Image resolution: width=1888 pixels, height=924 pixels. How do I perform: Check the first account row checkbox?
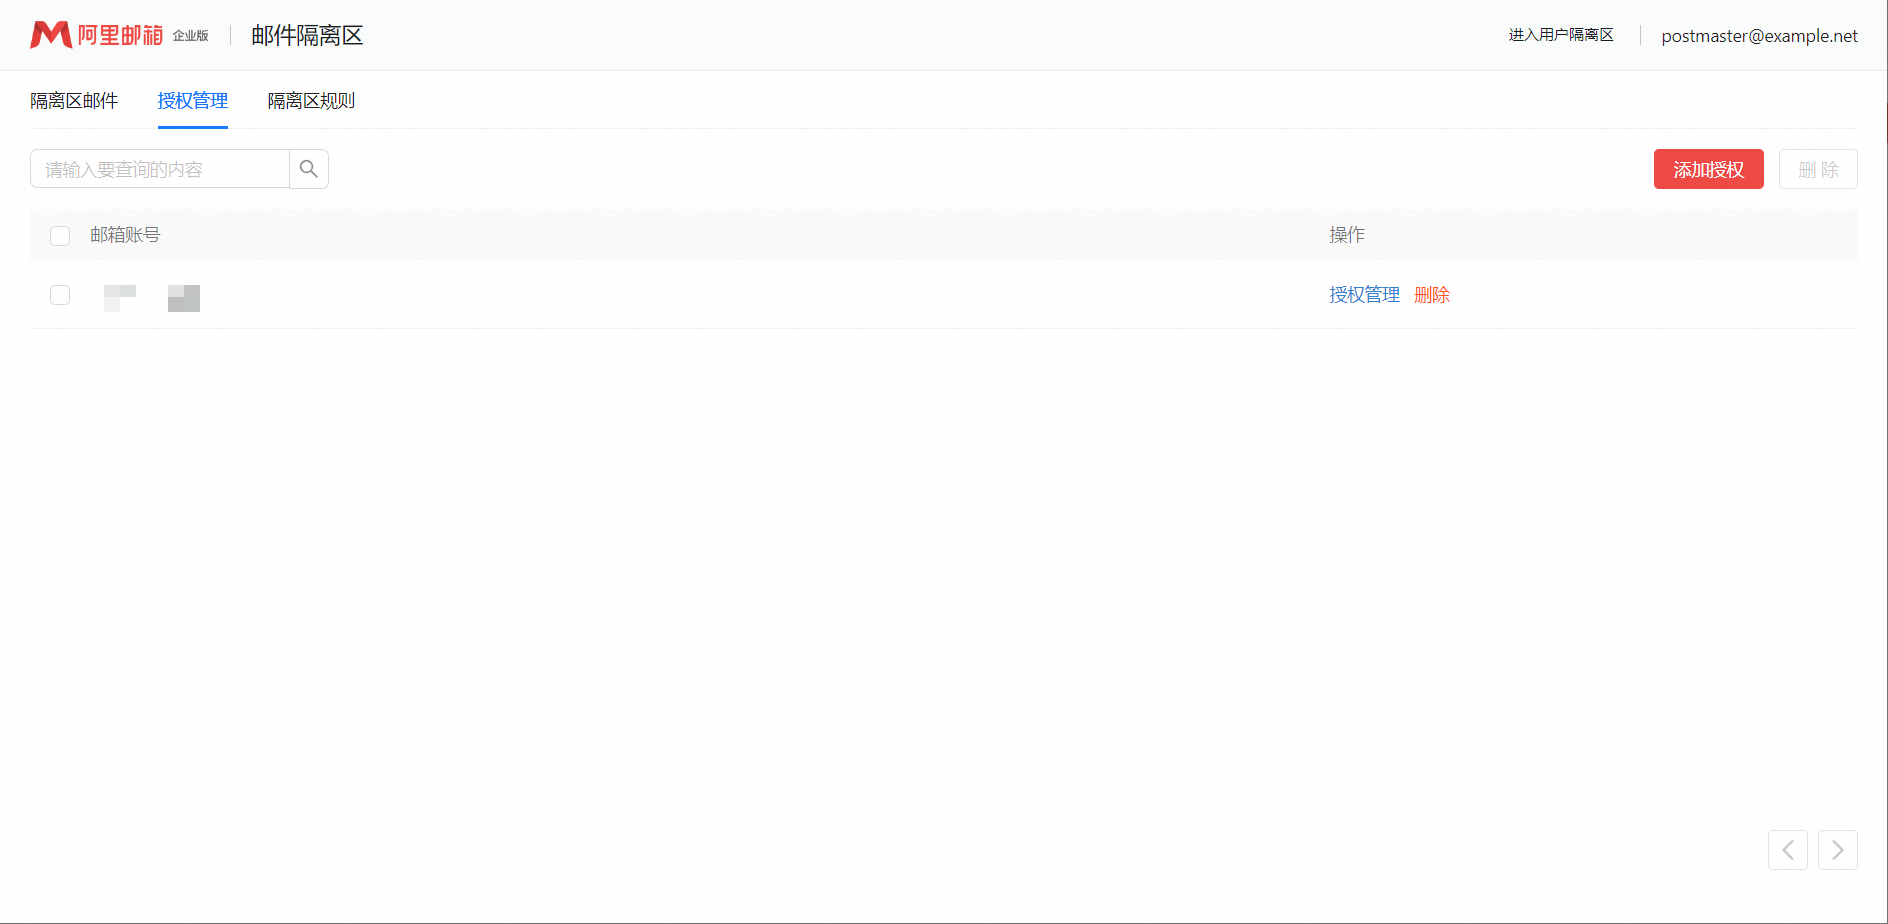click(x=60, y=295)
